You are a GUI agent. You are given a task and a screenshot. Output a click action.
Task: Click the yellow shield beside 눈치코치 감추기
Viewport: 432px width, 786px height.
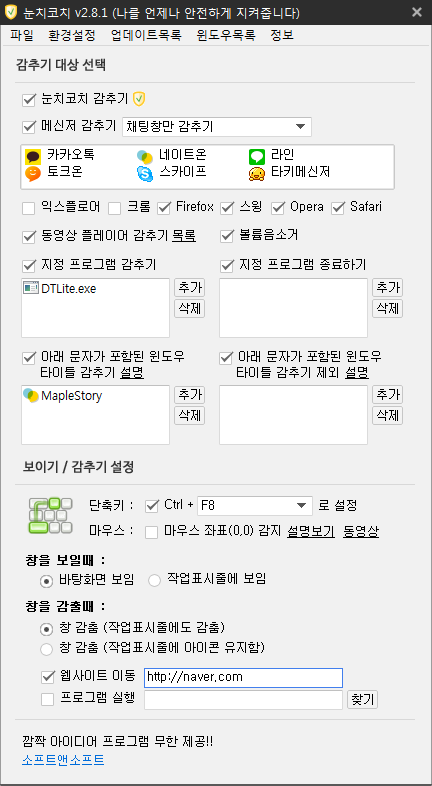[139, 99]
